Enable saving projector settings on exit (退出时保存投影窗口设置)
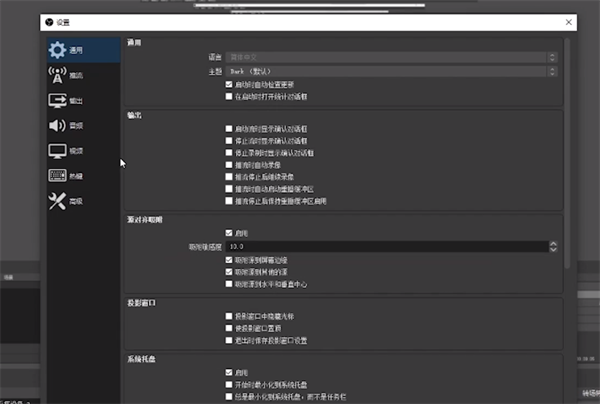This screenshot has height=404, width=600. tap(229, 340)
